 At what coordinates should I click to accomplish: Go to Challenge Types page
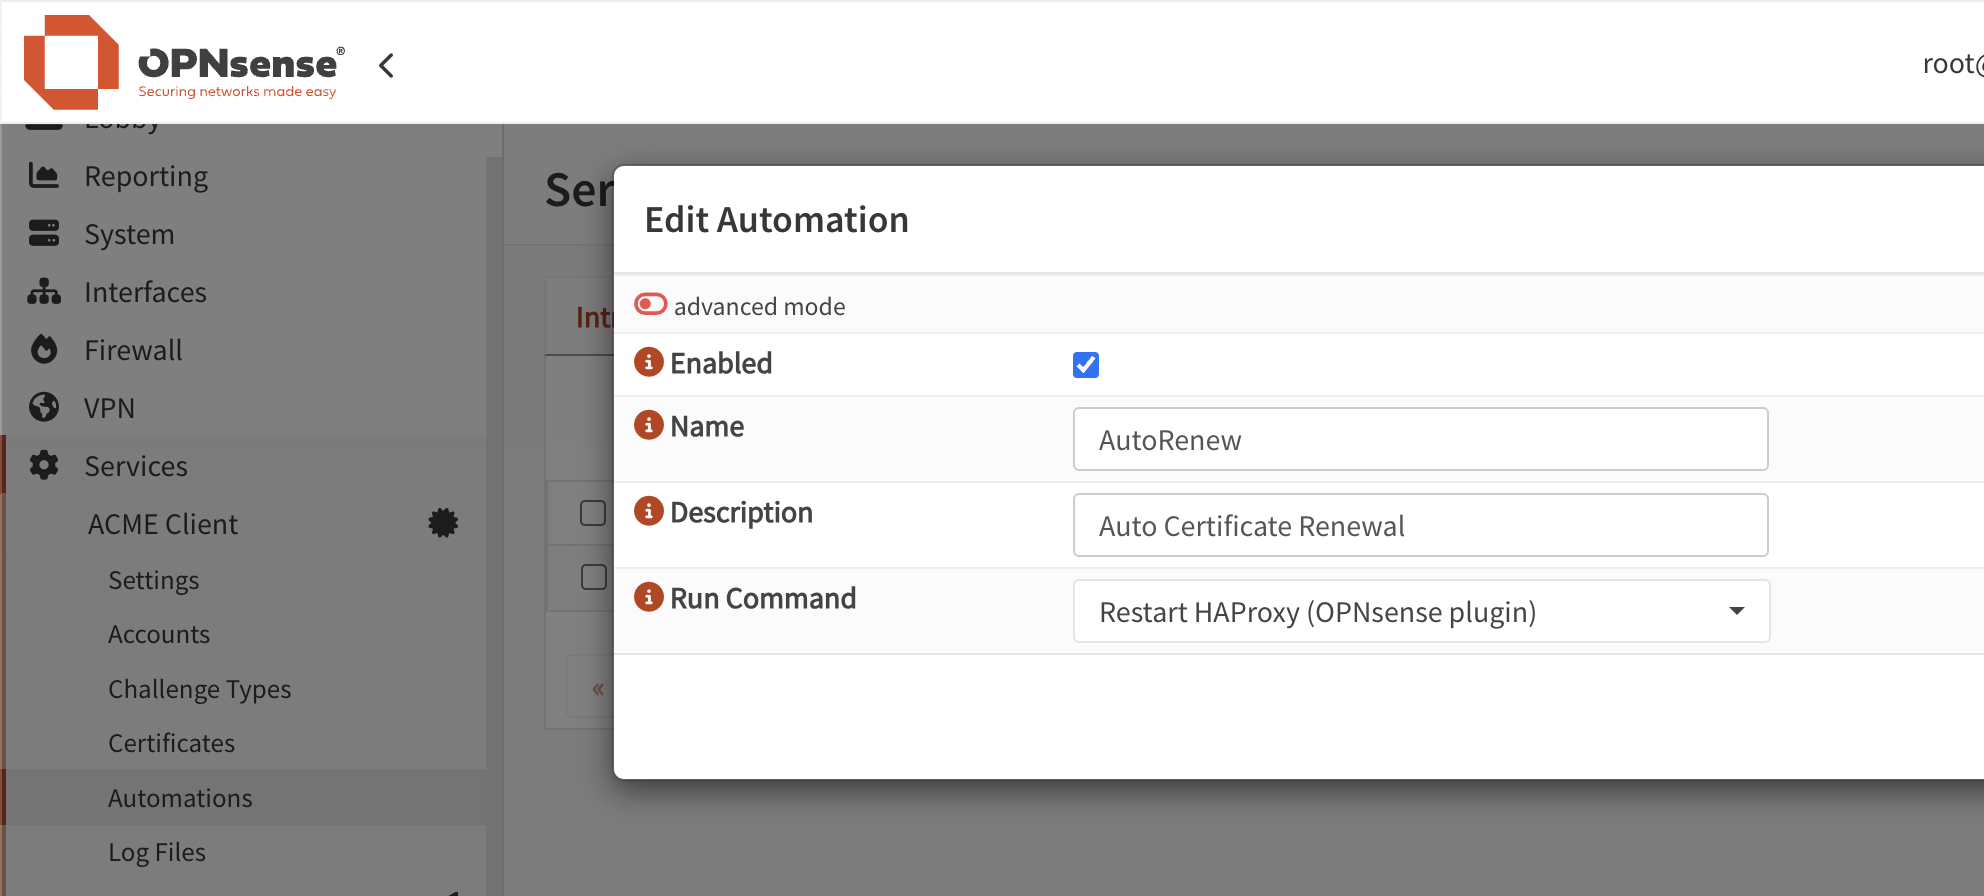(x=199, y=689)
